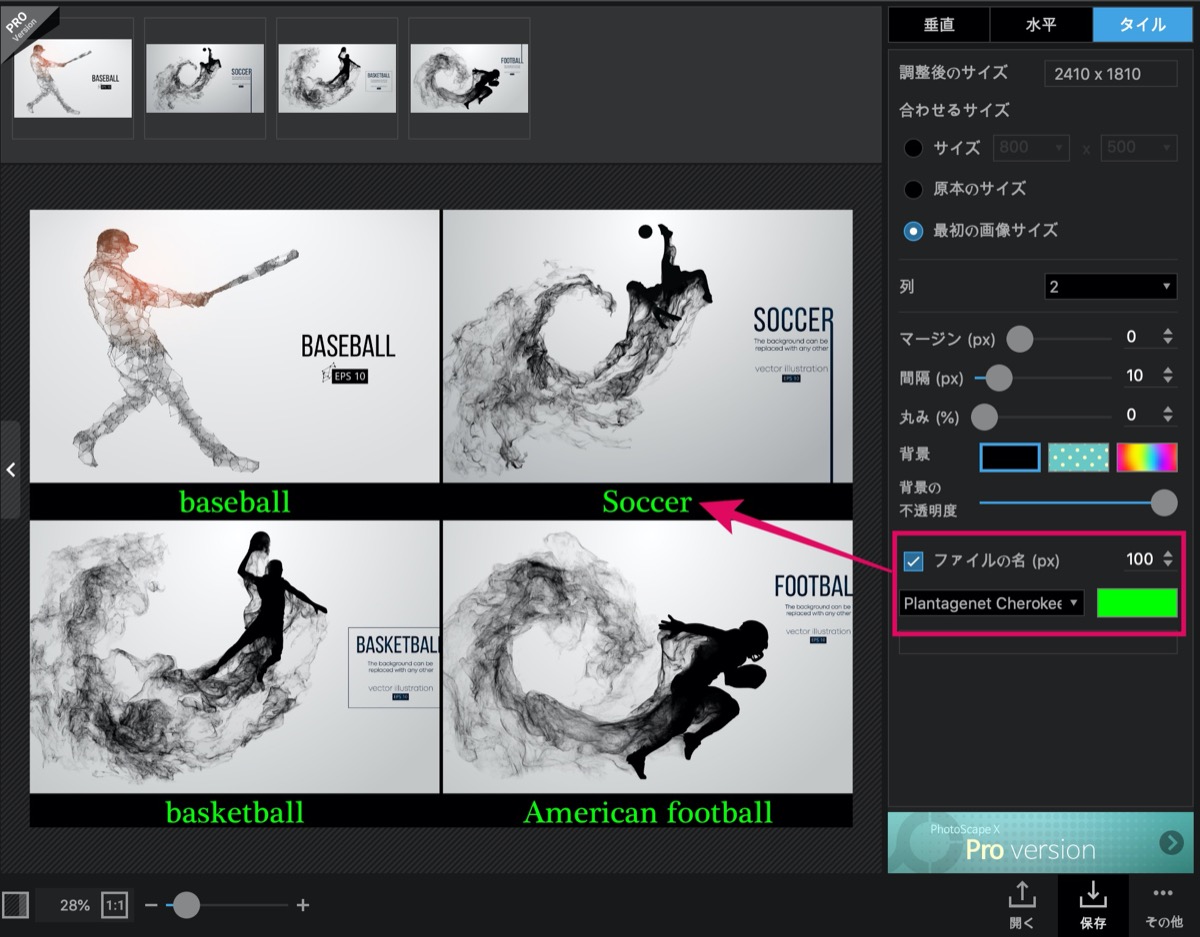Switch to the 垂直 tab
The width and height of the screenshot is (1200, 937).
[939, 25]
